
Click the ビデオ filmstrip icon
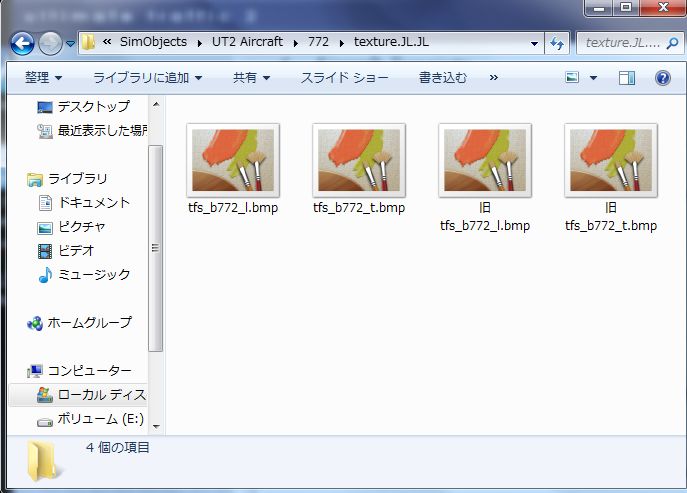(x=45, y=251)
